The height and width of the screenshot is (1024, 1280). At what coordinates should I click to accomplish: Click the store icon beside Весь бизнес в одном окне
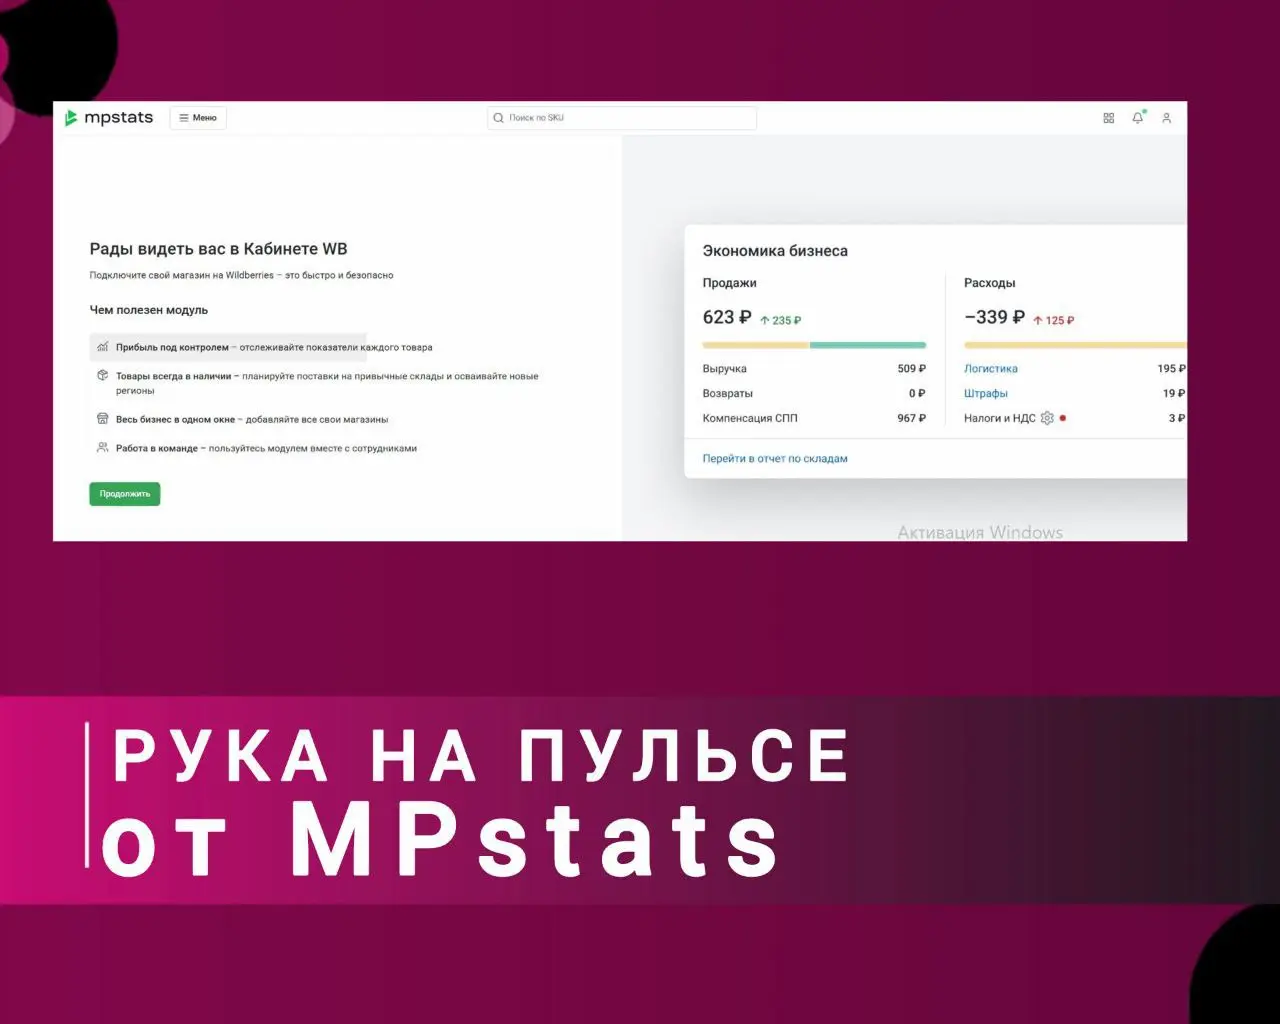(x=102, y=419)
